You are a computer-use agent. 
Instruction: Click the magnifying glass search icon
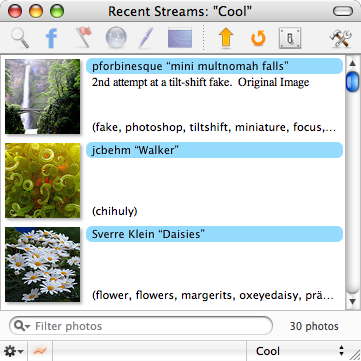tap(20, 38)
